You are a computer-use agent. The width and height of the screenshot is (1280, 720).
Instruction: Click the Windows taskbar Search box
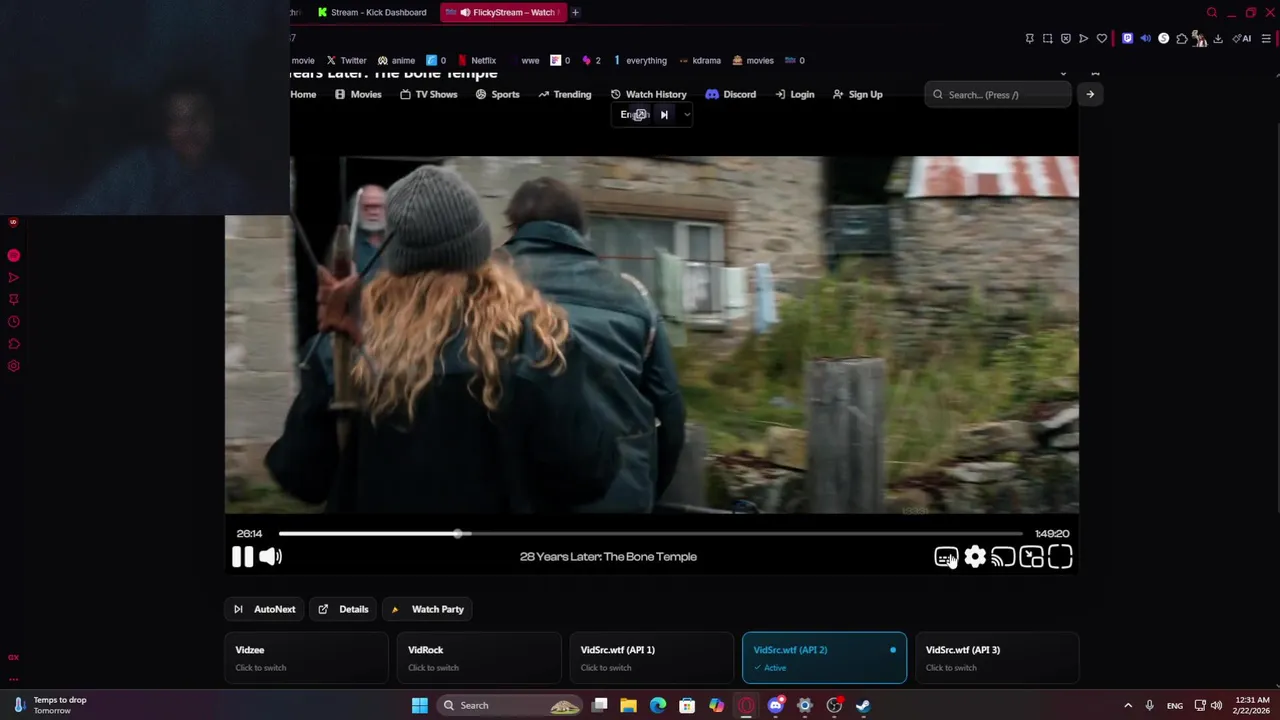[510, 706]
